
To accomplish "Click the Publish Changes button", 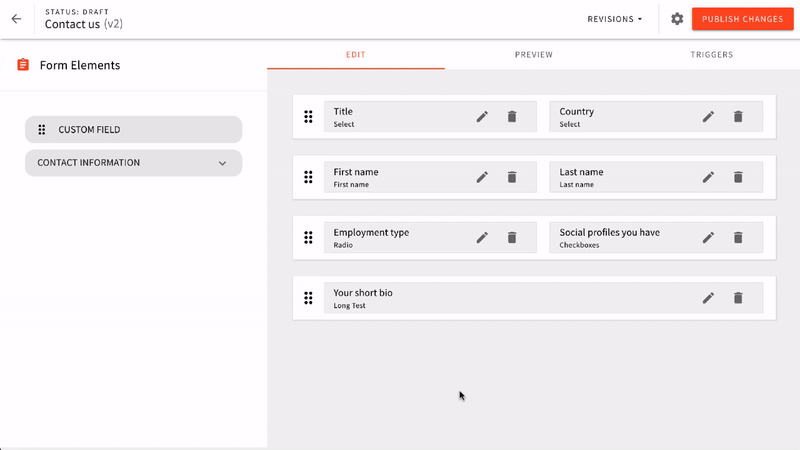I will click(741, 19).
